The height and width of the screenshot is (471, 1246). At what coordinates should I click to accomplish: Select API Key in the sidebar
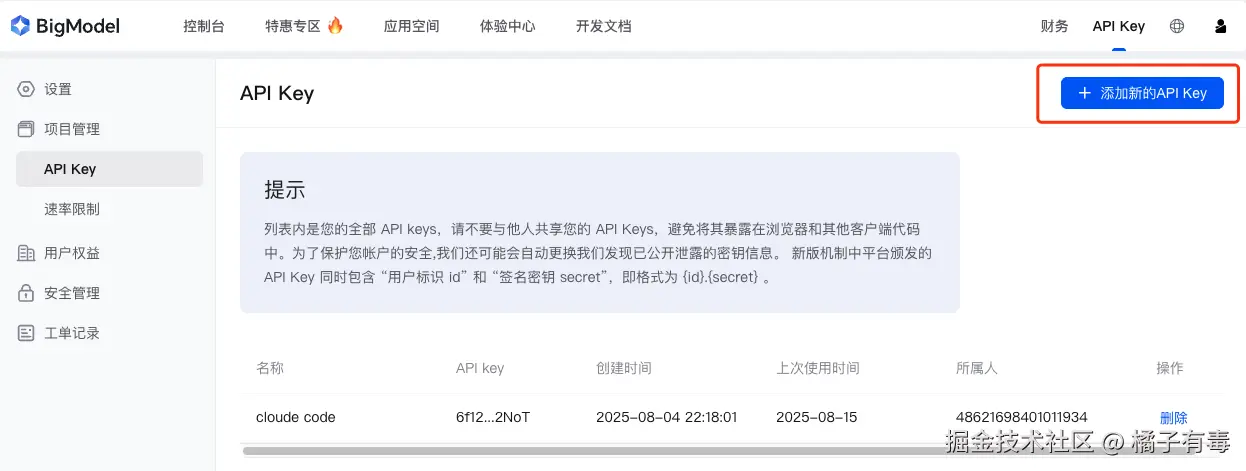pyautogui.click(x=109, y=169)
